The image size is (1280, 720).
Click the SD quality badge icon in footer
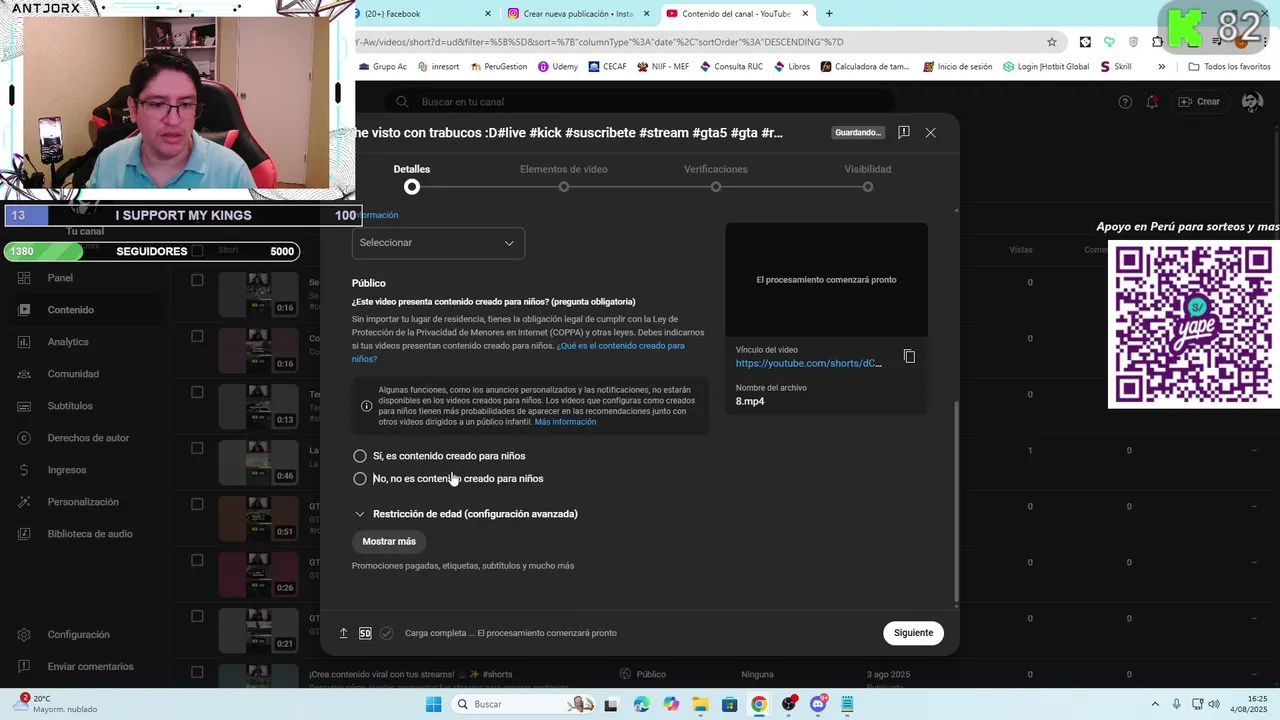tap(365, 633)
